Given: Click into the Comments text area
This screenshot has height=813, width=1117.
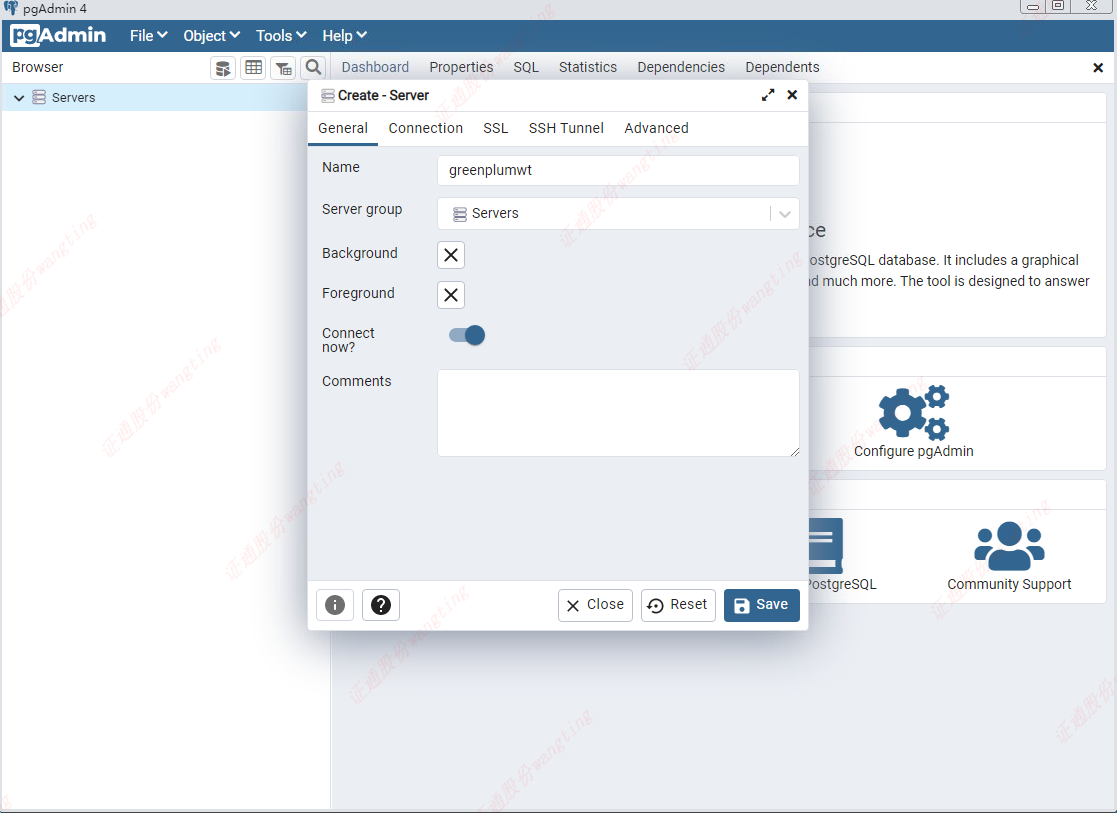Looking at the screenshot, I should (618, 413).
